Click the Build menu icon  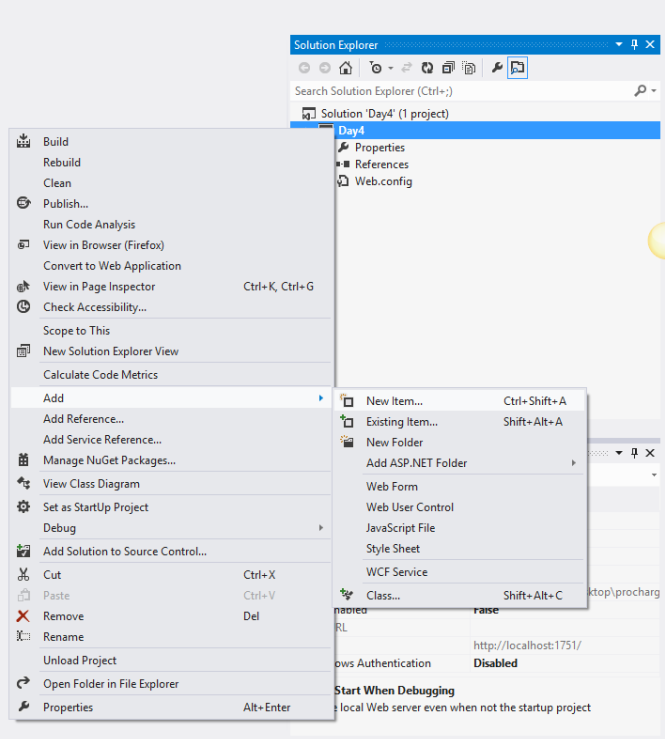(x=24, y=141)
